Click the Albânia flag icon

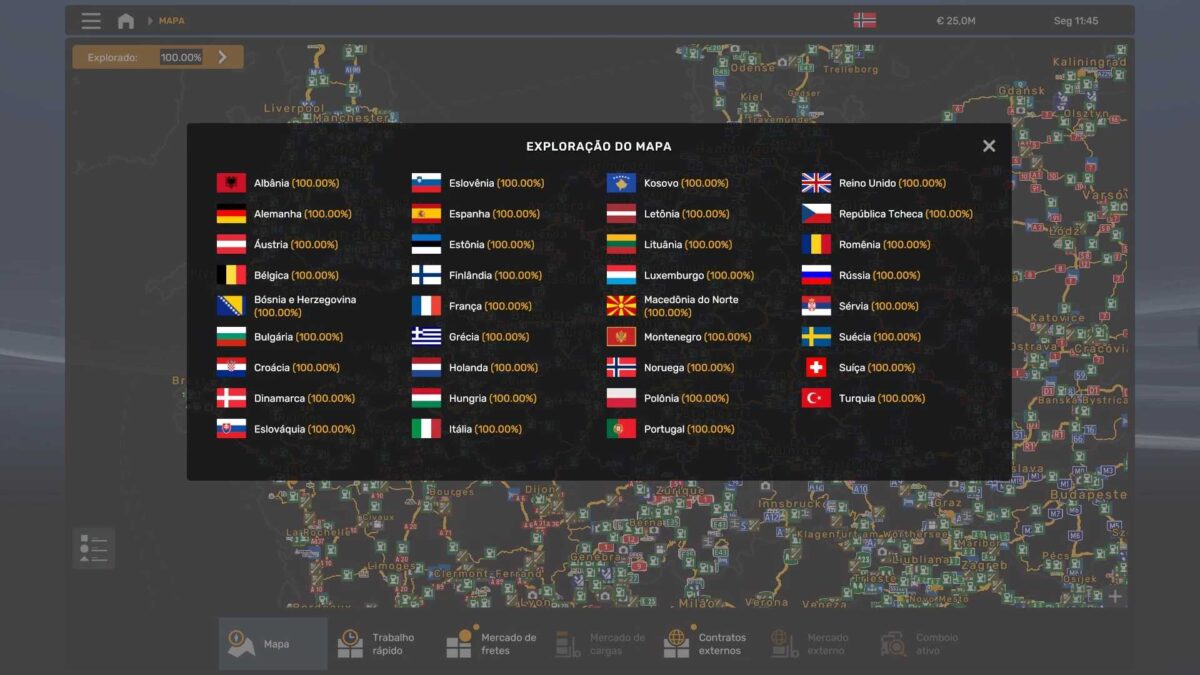pyautogui.click(x=231, y=183)
